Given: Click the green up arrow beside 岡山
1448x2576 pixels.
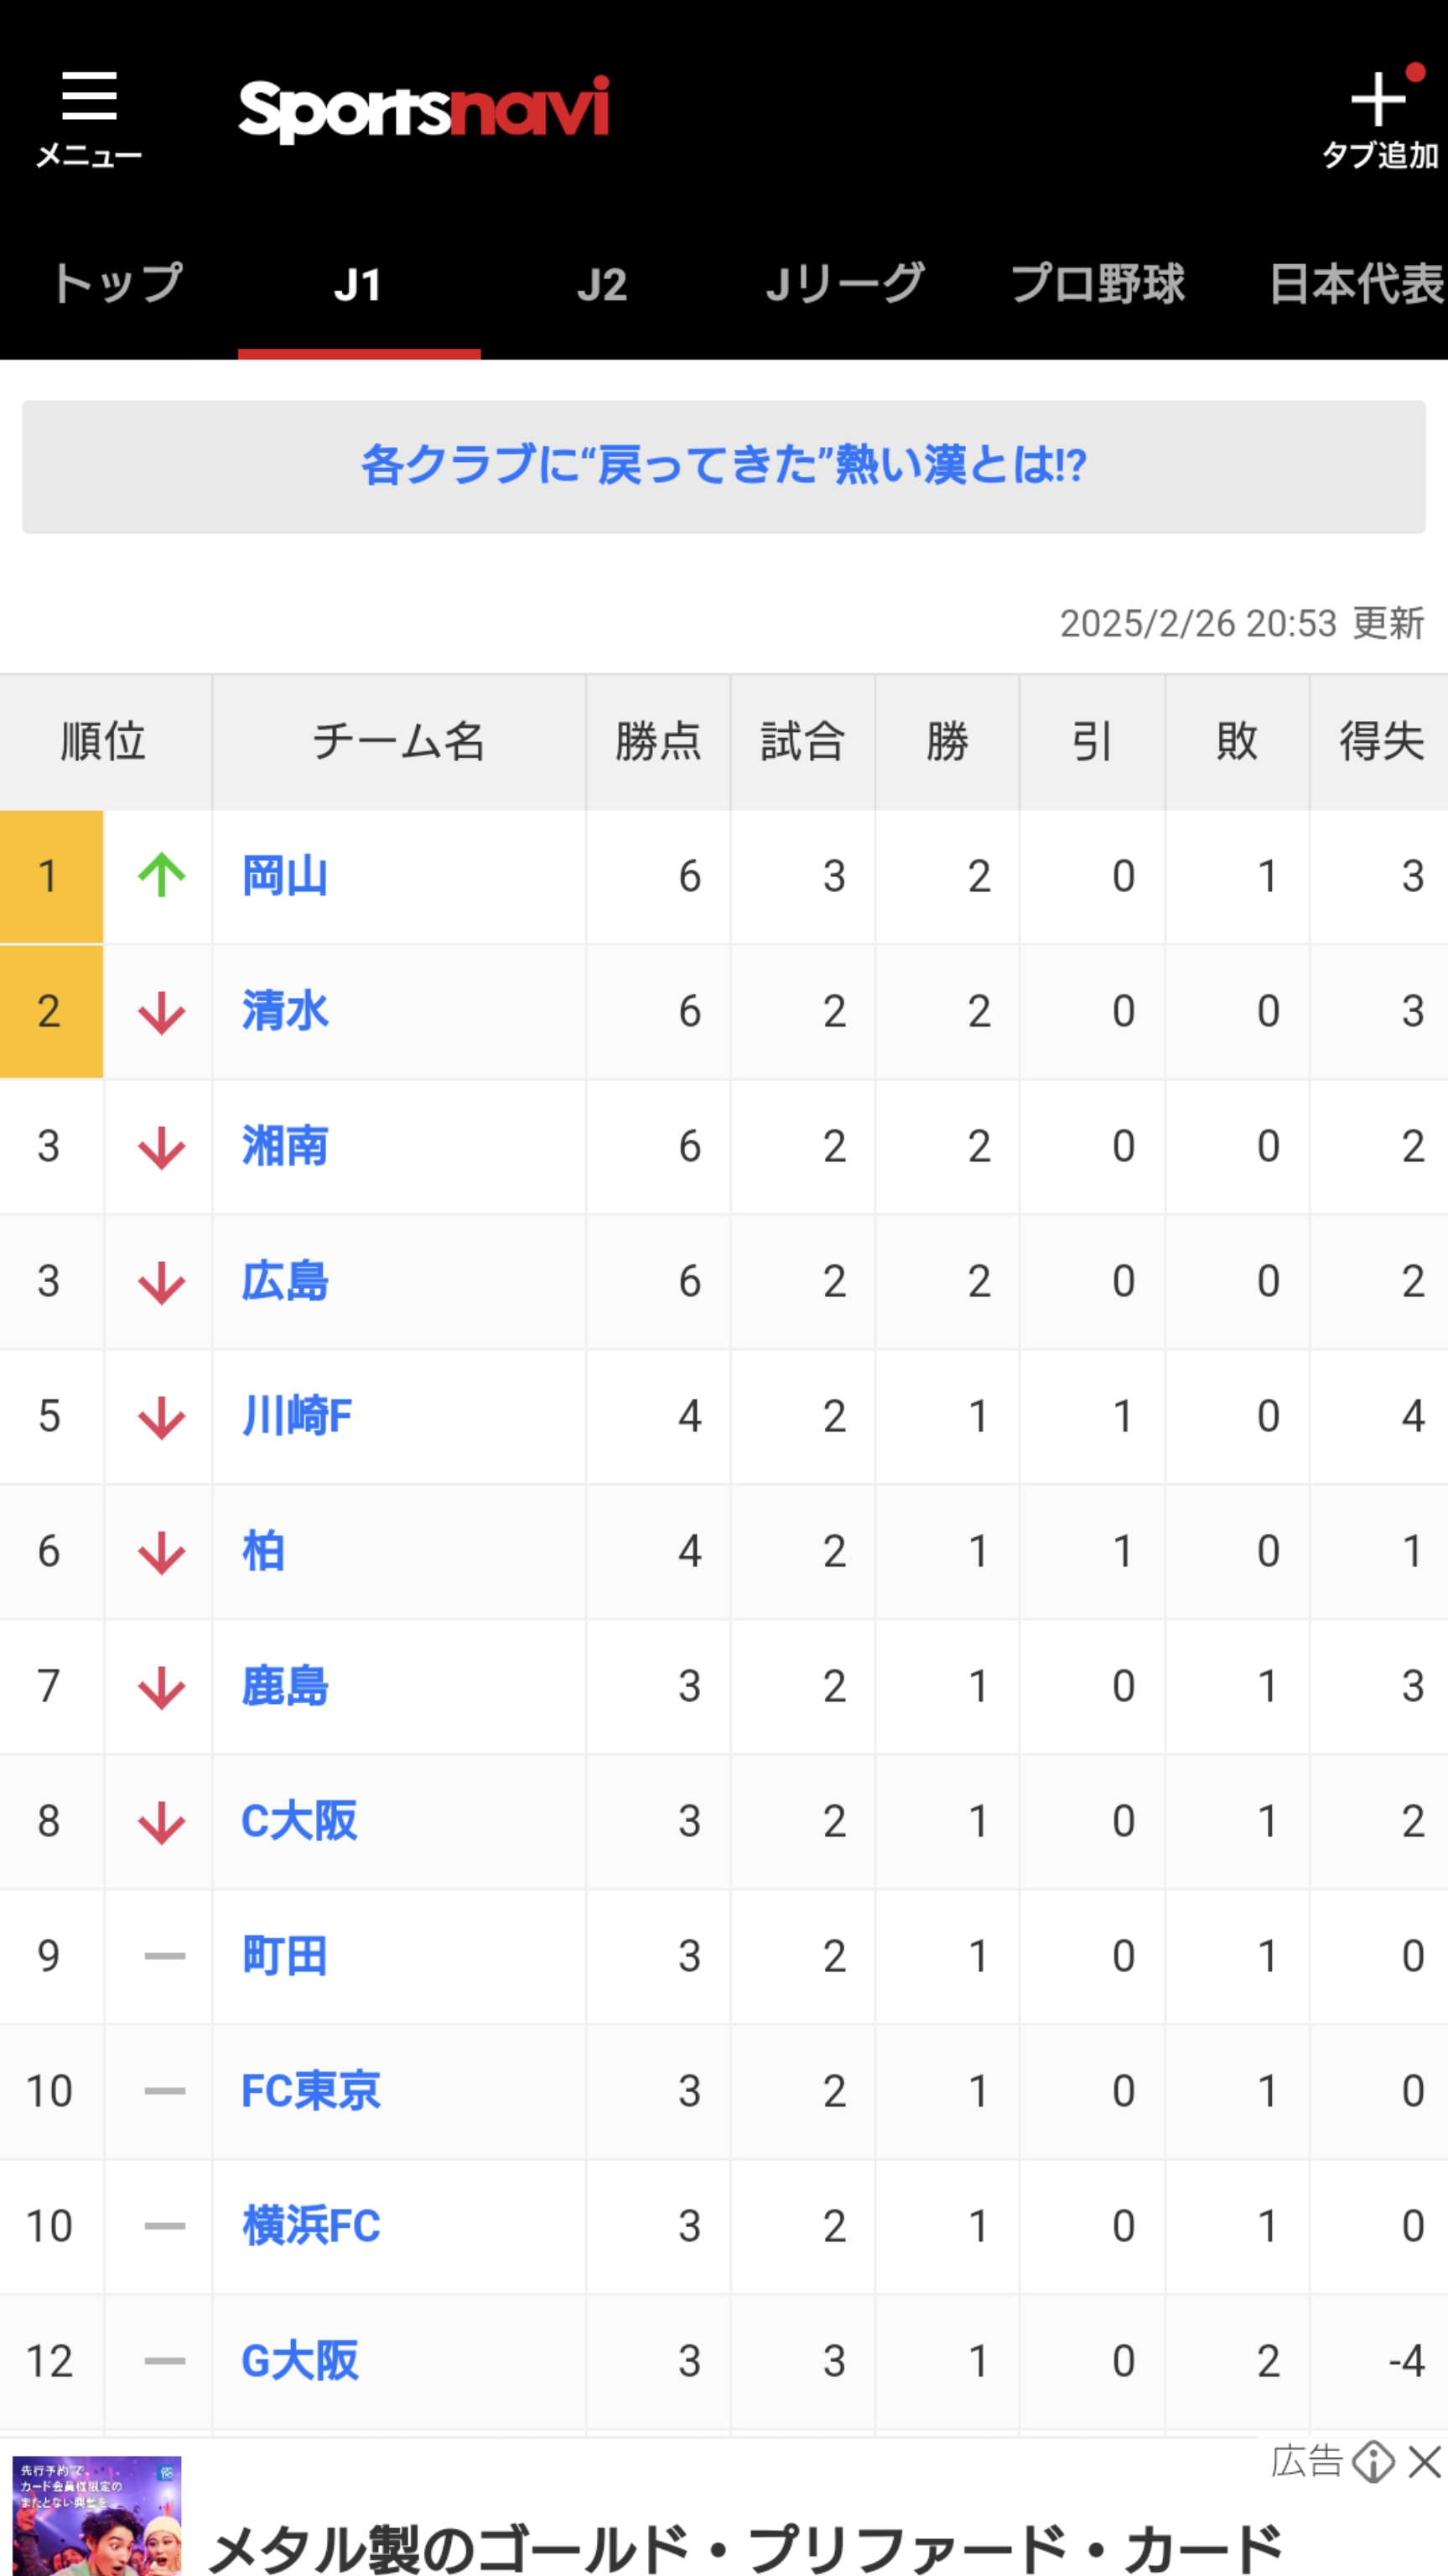Looking at the screenshot, I should (161, 876).
